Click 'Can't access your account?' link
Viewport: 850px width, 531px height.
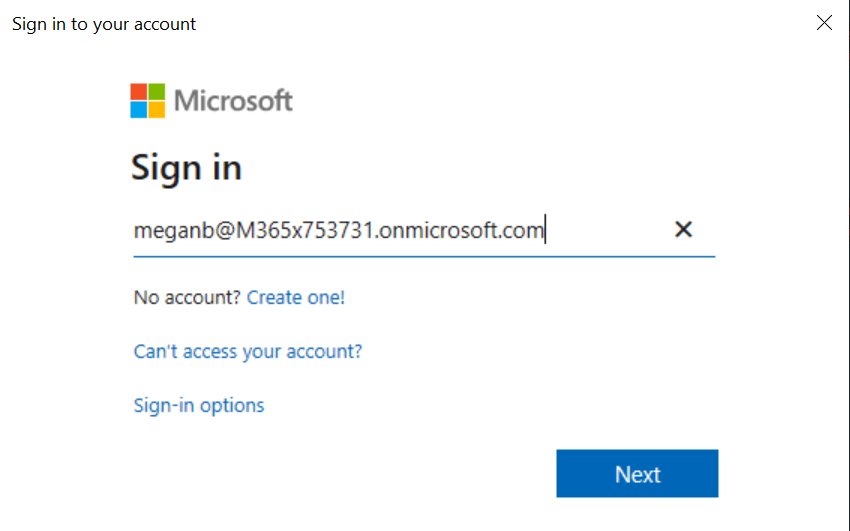click(x=248, y=351)
